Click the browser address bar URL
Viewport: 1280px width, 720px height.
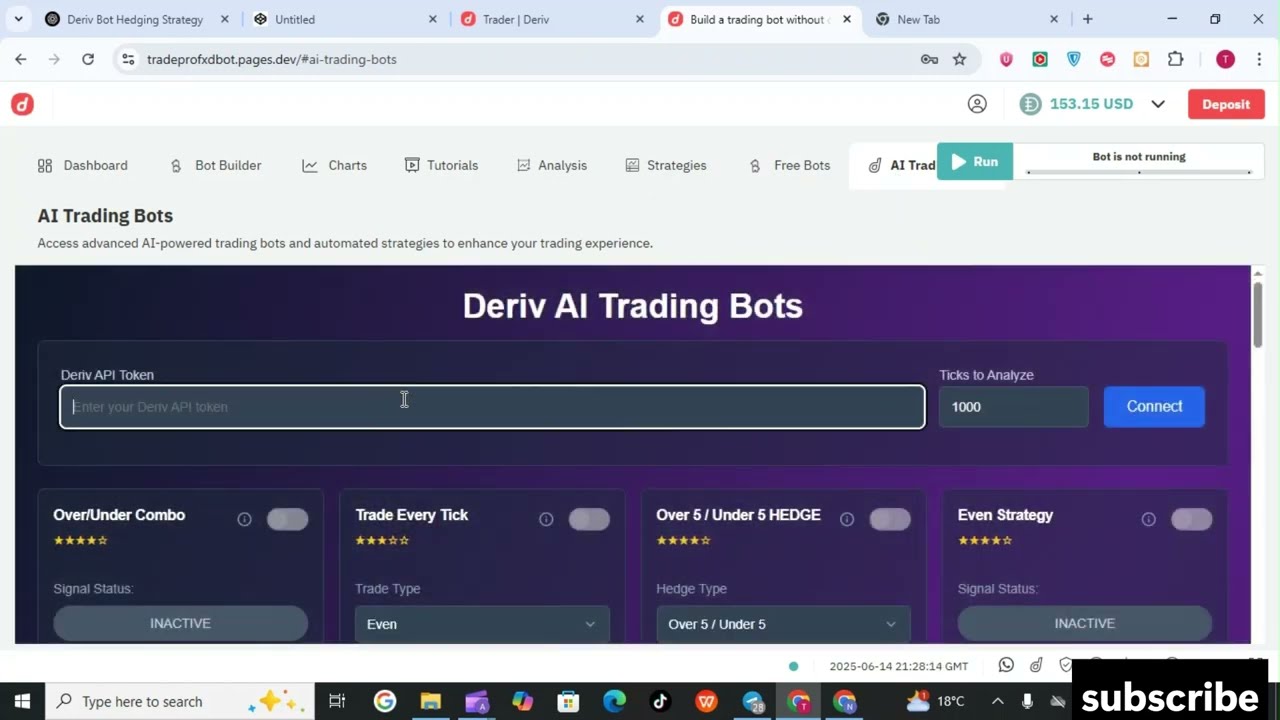pyautogui.click(x=272, y=59)
